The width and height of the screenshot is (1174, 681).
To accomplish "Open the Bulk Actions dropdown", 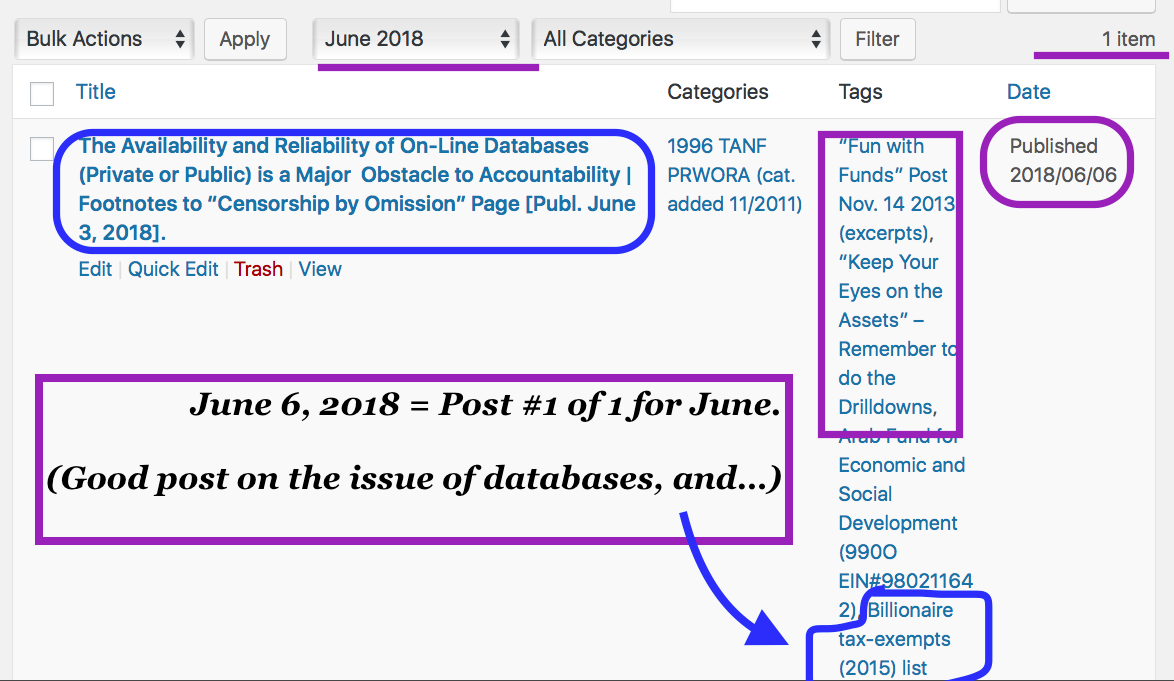I will click(x=105, y=39).
